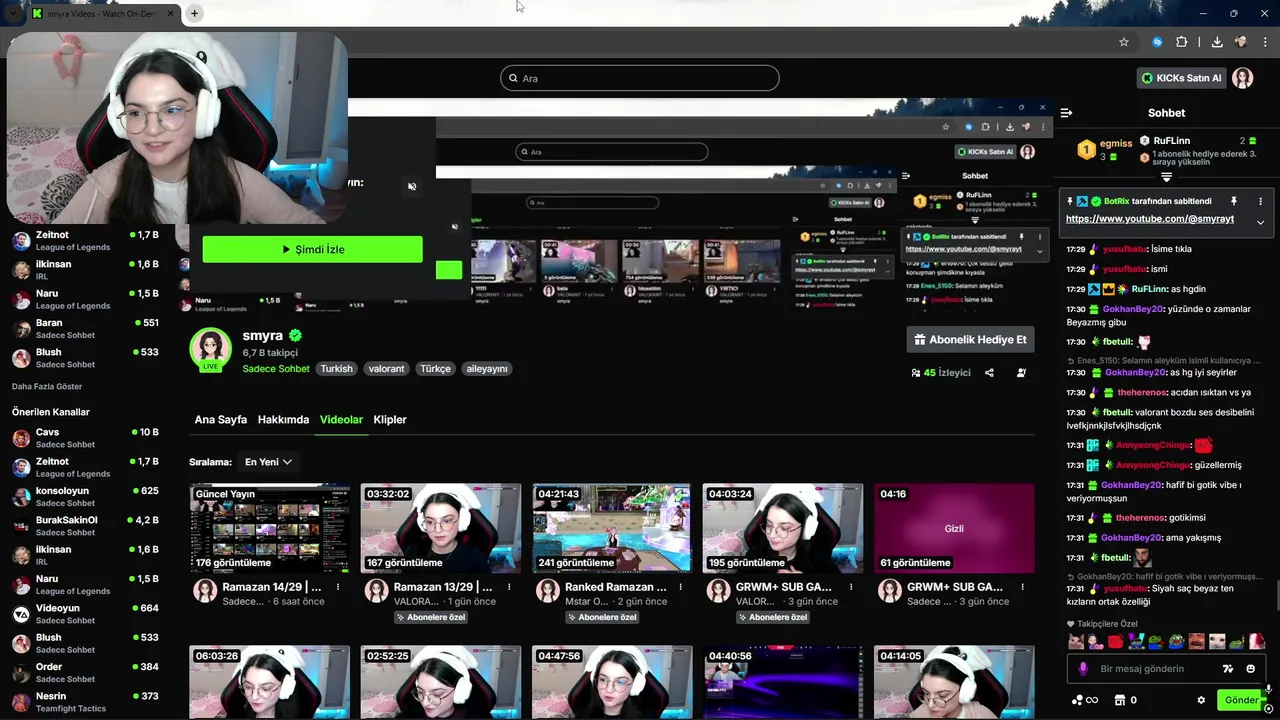
Task: Click KICKs Satın Al button
Action: coord(1180,78)
